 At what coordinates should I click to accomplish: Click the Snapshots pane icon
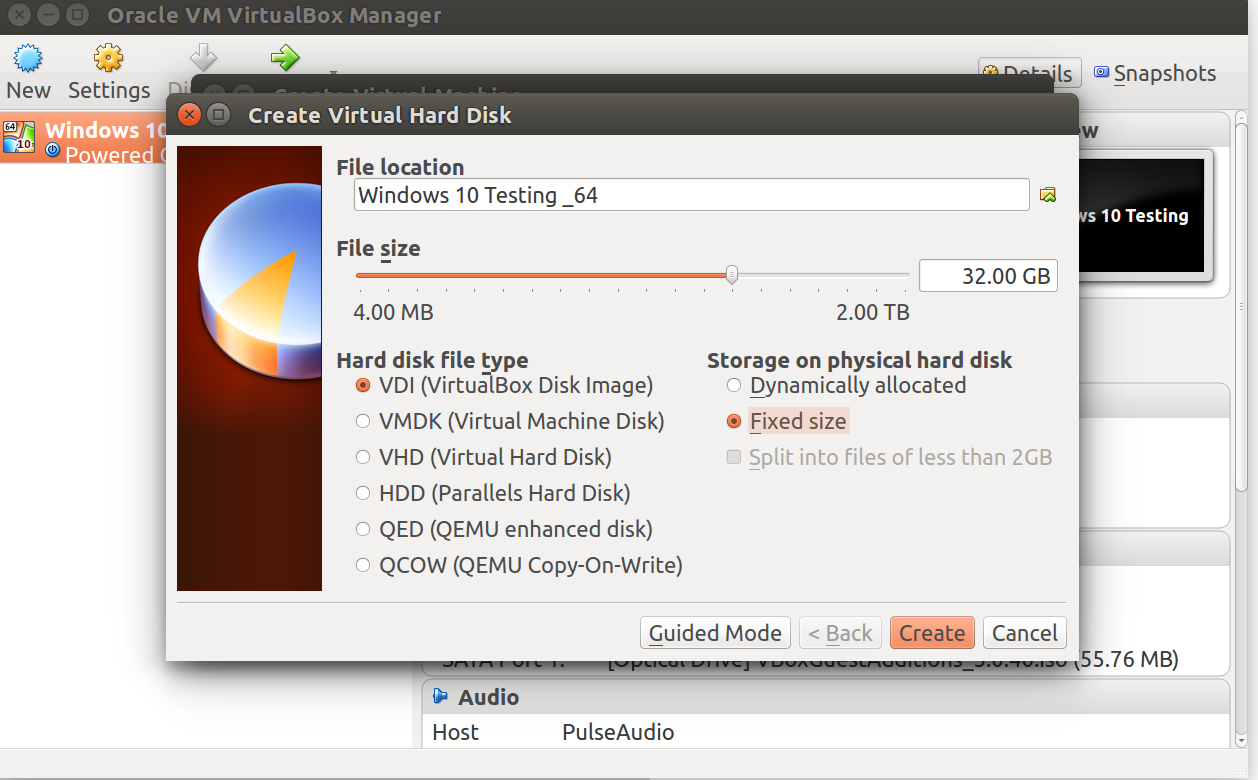1102,72
